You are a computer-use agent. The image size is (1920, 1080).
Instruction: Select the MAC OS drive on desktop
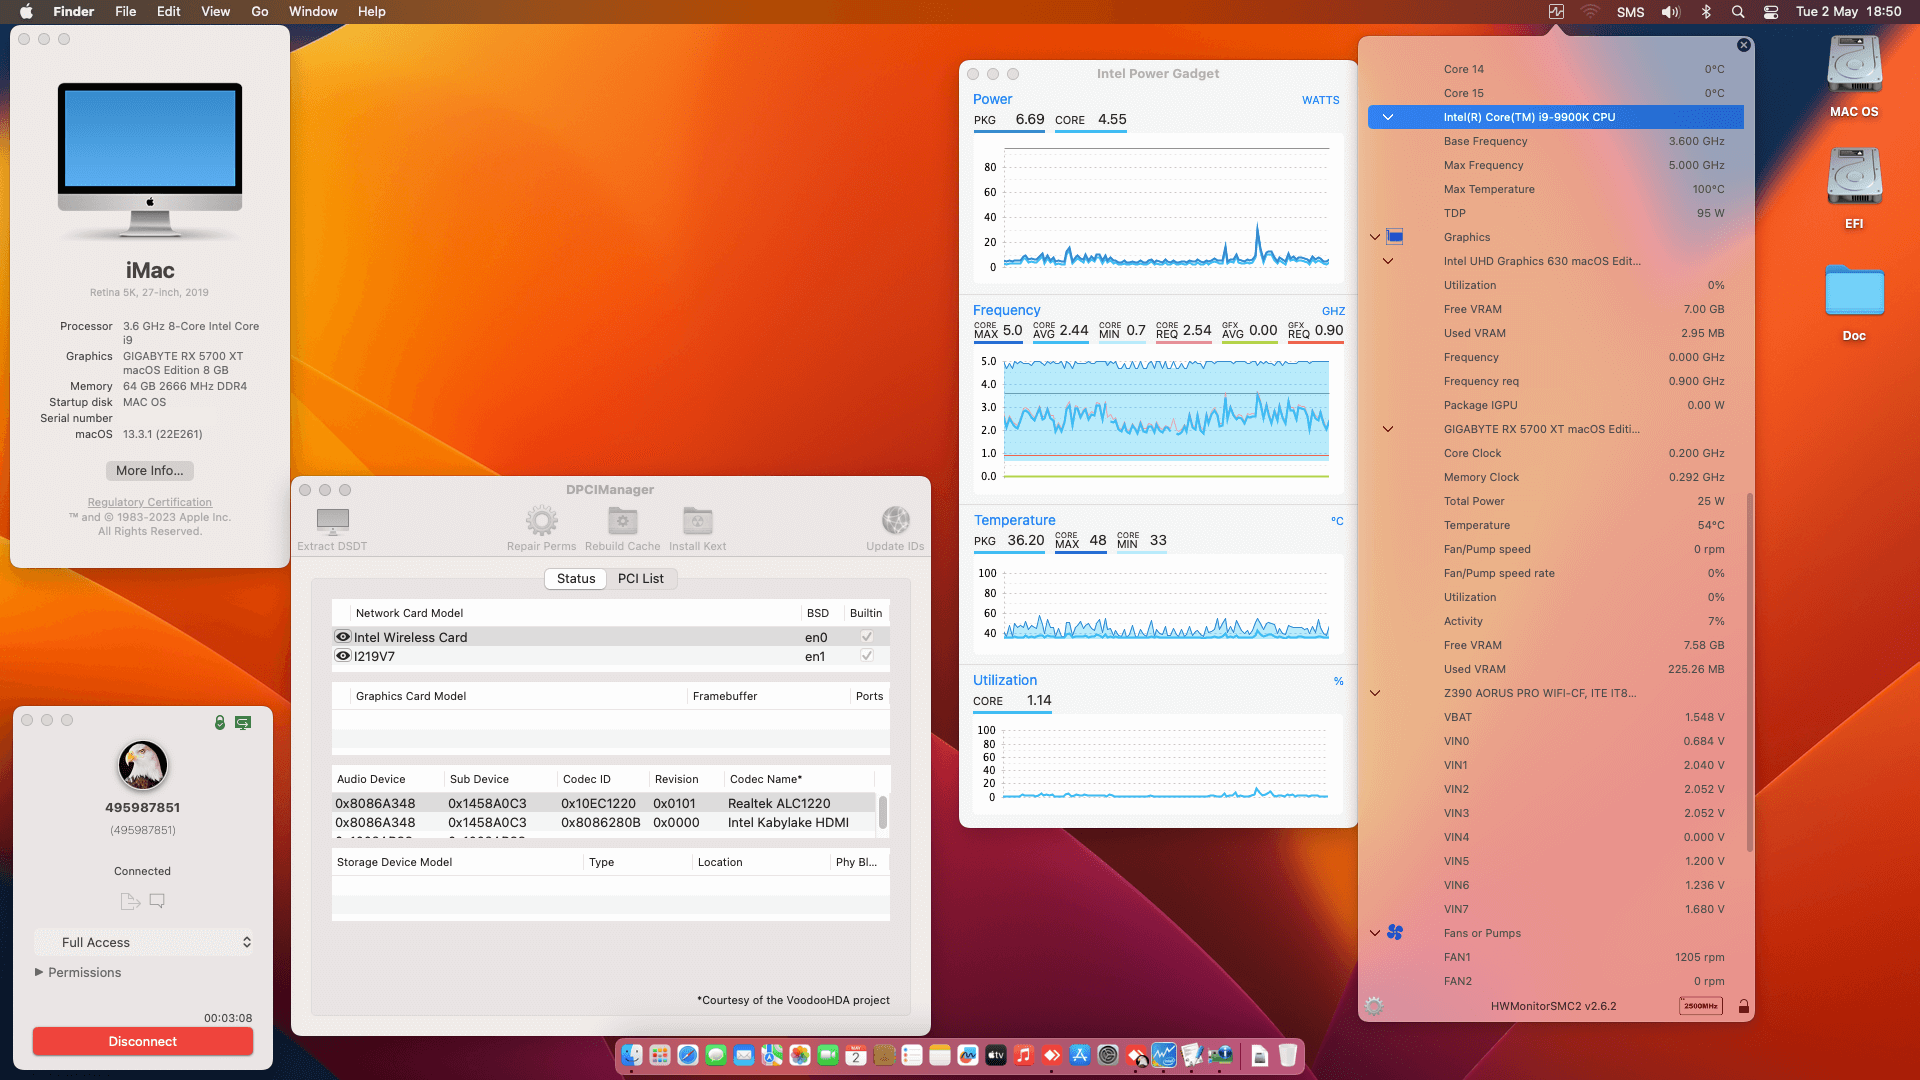tap(1854, 77)
